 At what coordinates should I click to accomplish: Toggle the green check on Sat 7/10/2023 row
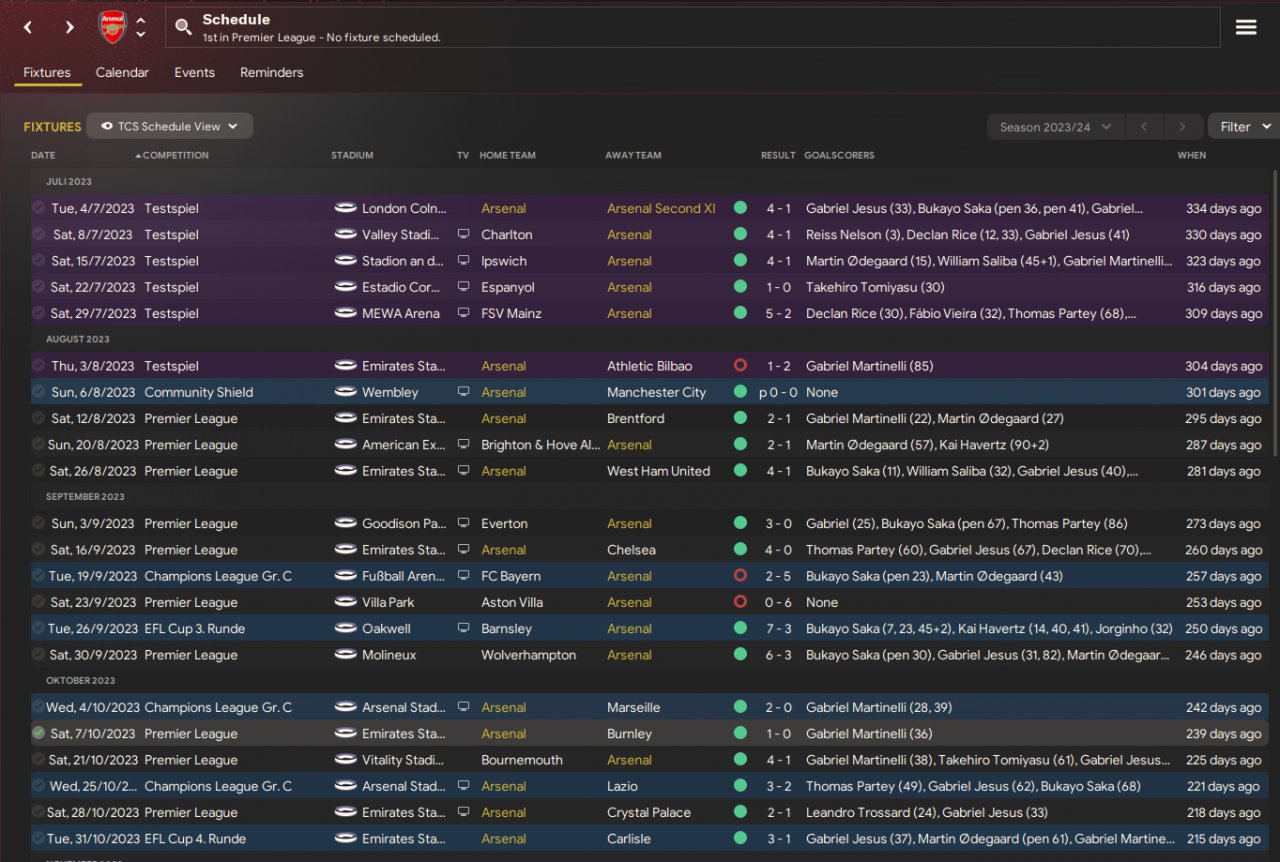(x=39, y=733)
